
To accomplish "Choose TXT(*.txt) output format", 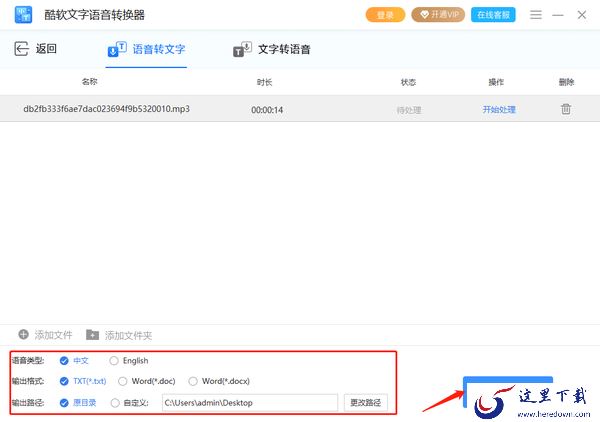I will click(x=64, y=381).
